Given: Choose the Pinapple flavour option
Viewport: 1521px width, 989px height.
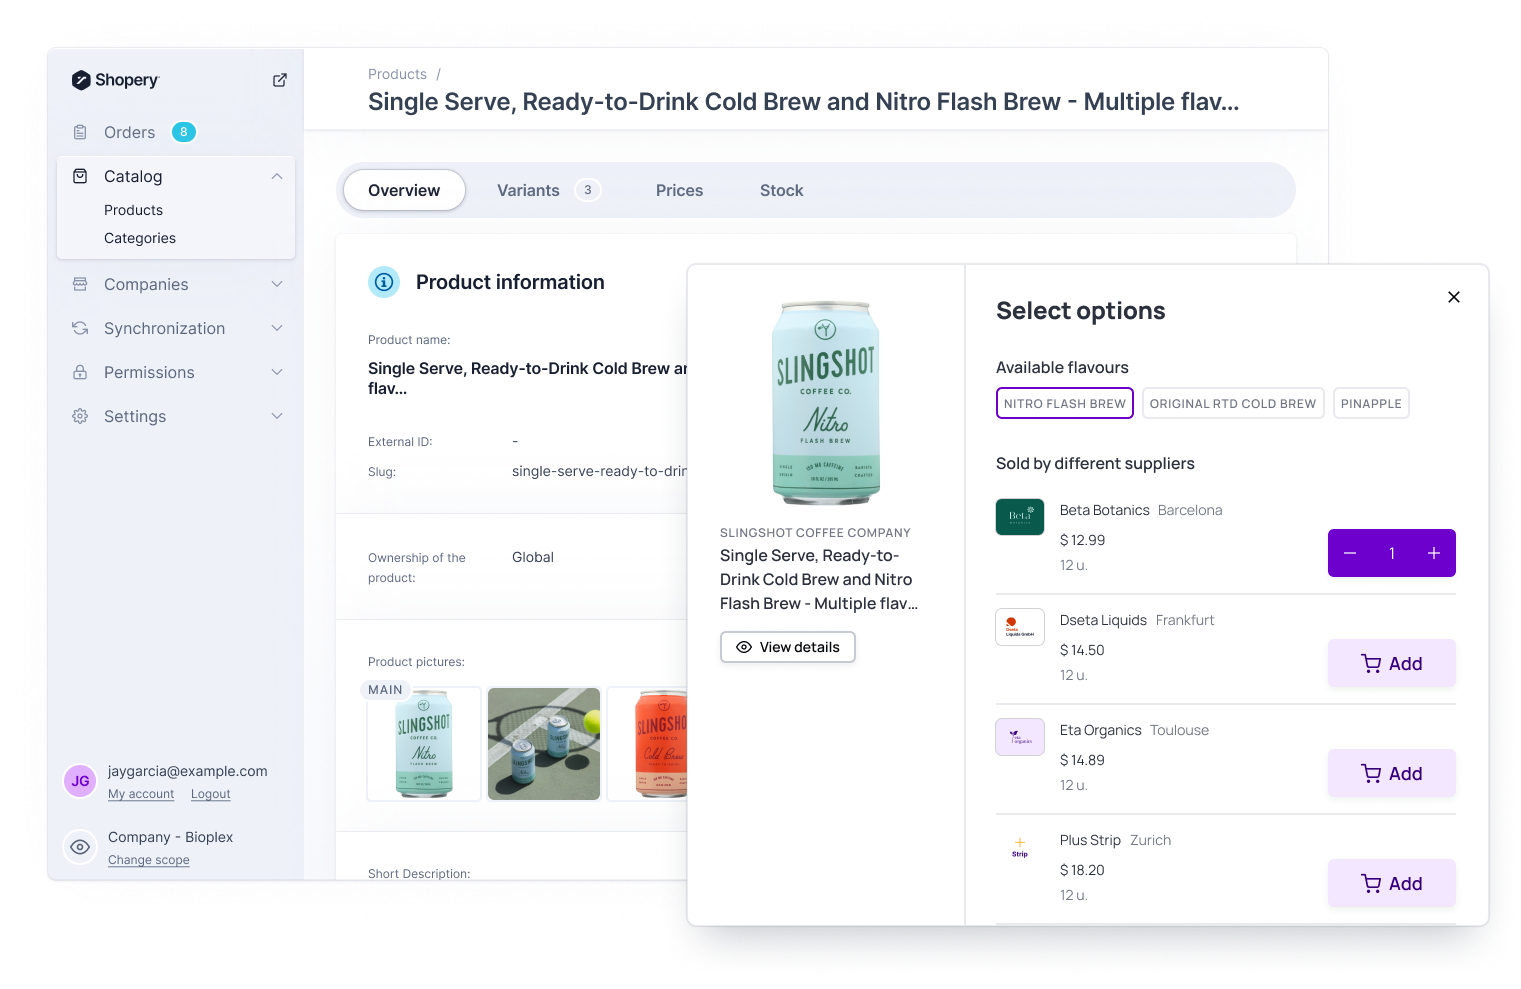Looking at the screenshot, I should click(x=1371, y=403).
